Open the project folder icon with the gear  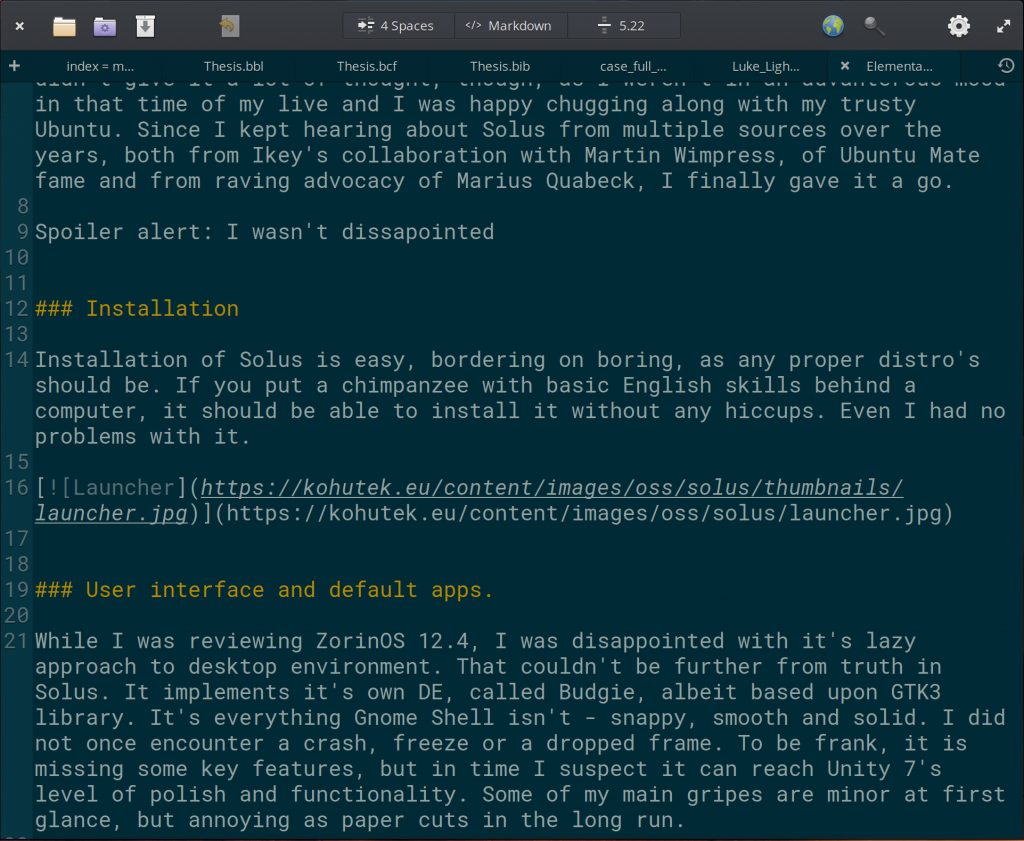click(104, 26)
